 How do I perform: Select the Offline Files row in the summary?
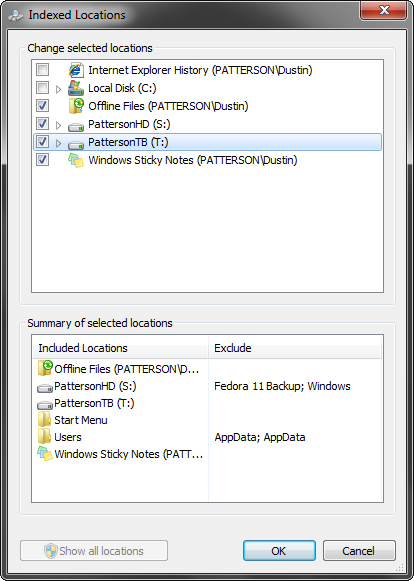click(119, 369)
